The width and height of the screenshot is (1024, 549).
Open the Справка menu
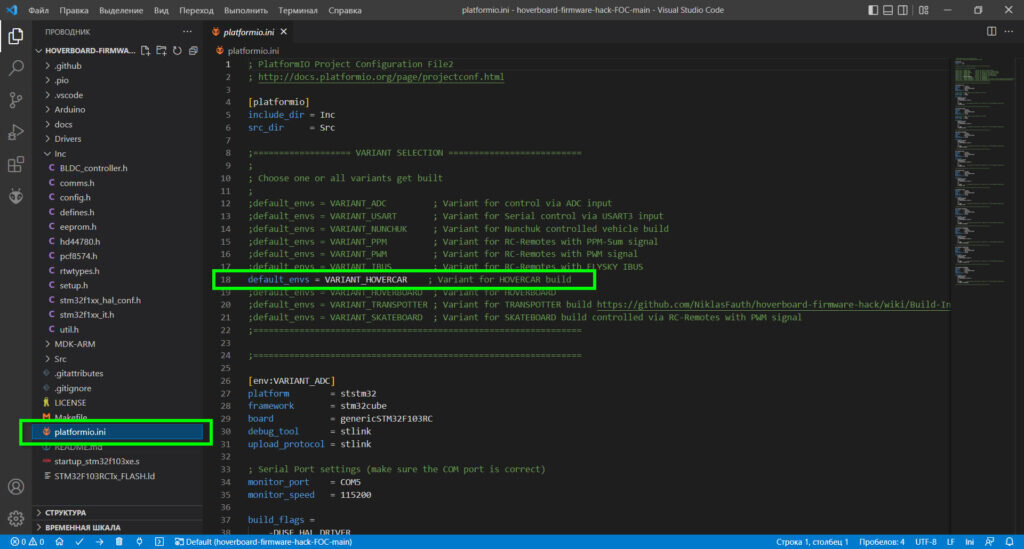pos(345,10)
